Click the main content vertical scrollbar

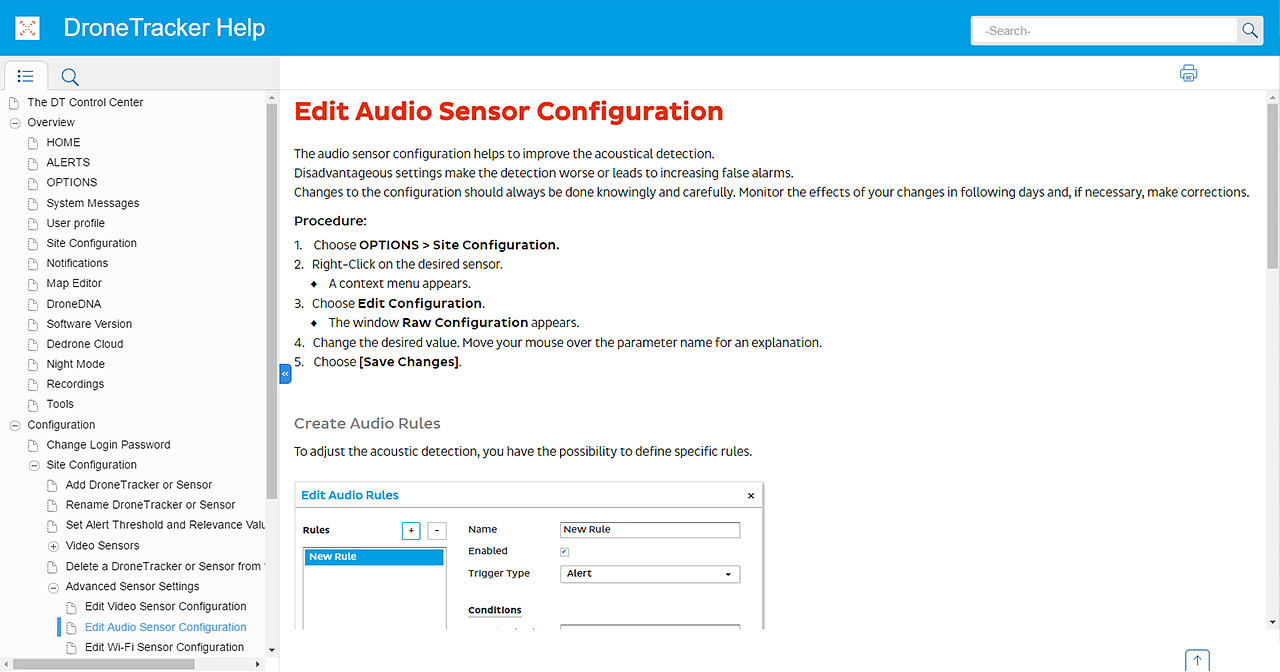[x=1273, y=185]
